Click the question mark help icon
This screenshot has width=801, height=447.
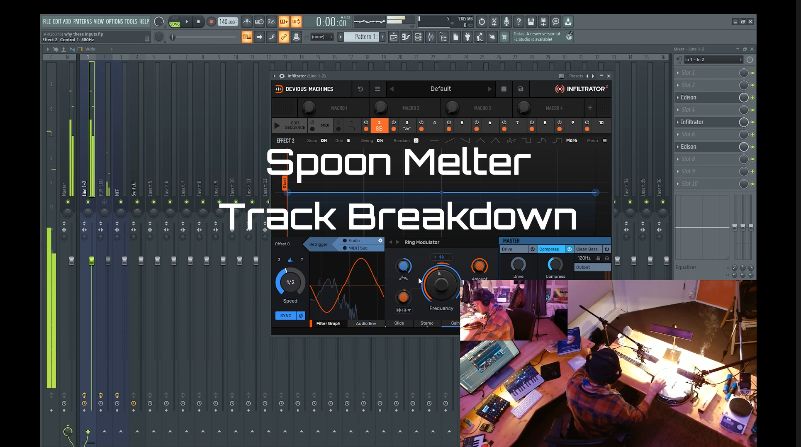pos(519,21)
